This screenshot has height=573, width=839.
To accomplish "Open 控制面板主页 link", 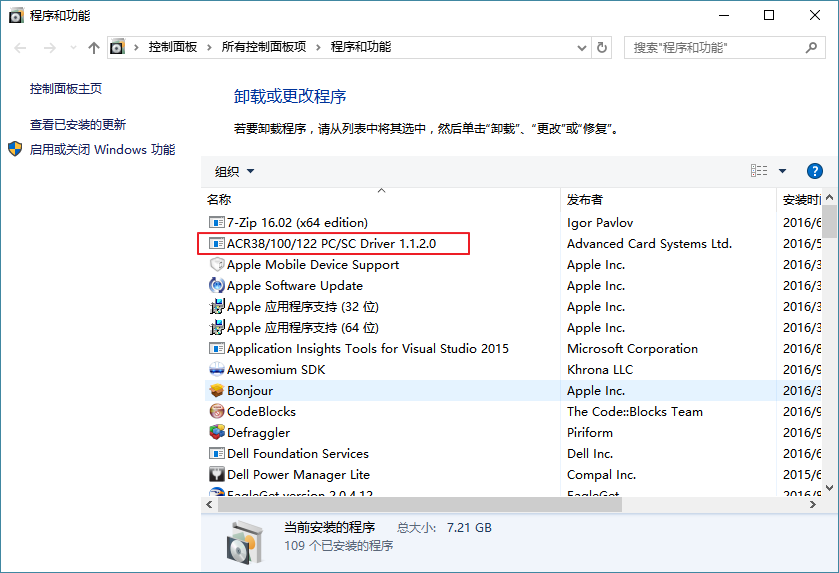I will [x=66, y=89].
